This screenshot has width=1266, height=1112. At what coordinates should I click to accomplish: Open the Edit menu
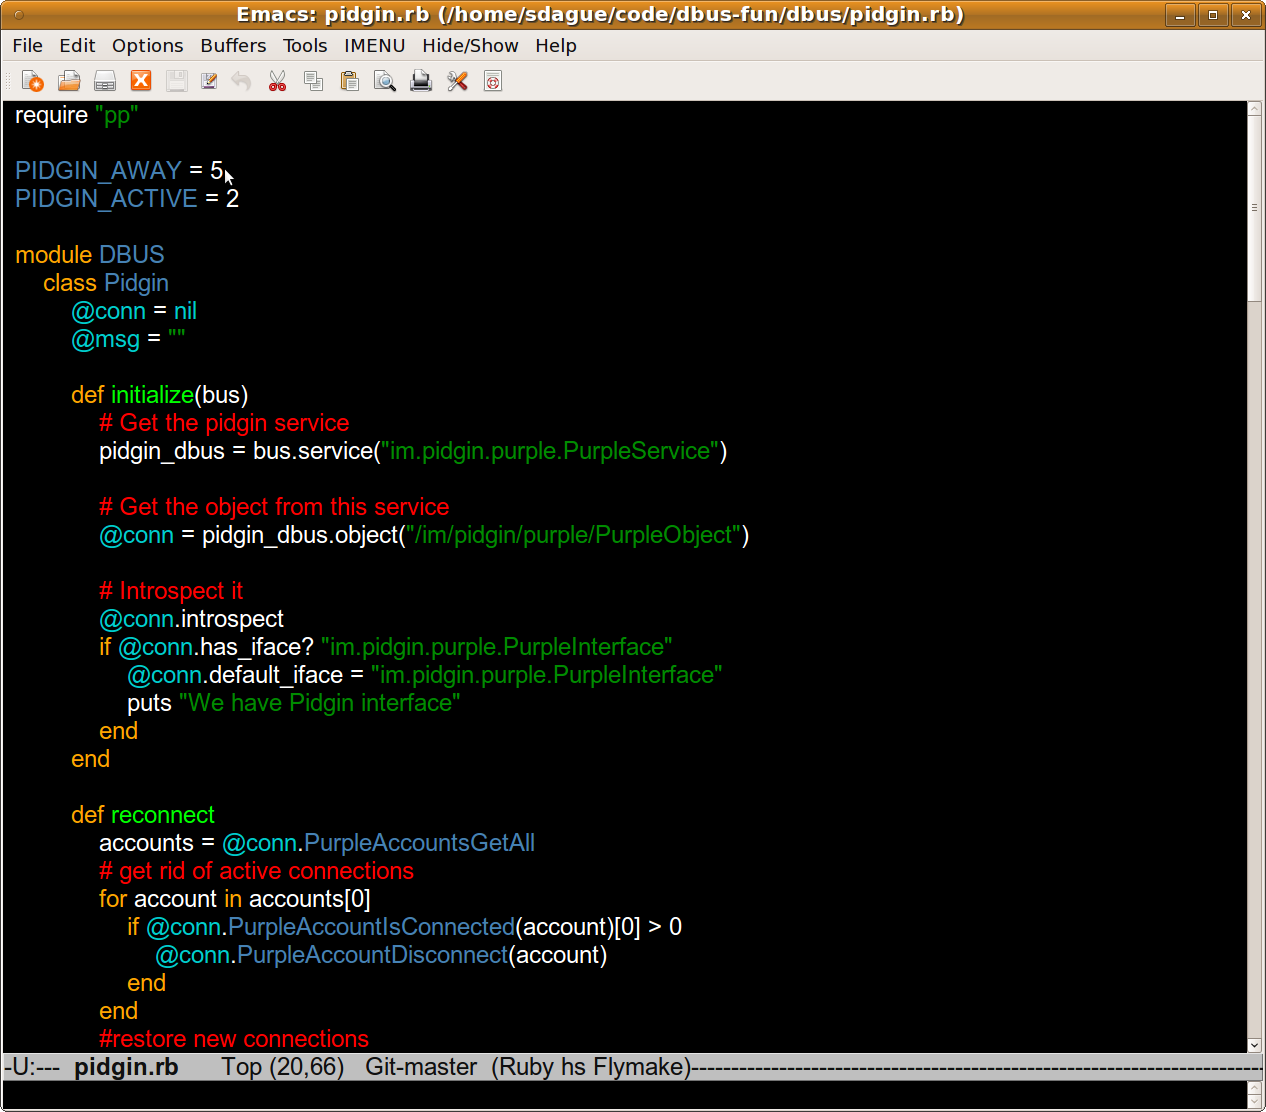click(77, 45)
